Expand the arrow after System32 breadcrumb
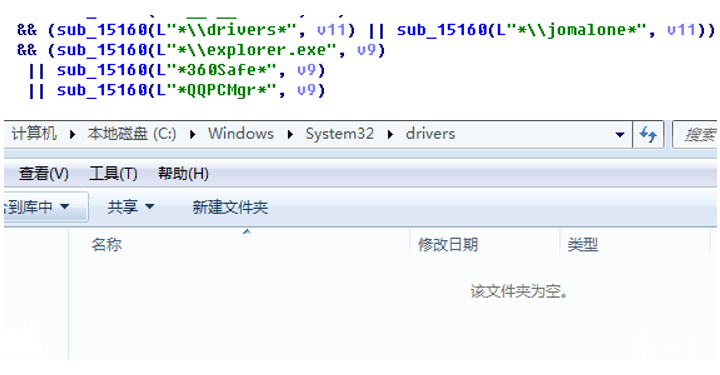This screenshot has height=375, width=720. click(x=390, y=134)
